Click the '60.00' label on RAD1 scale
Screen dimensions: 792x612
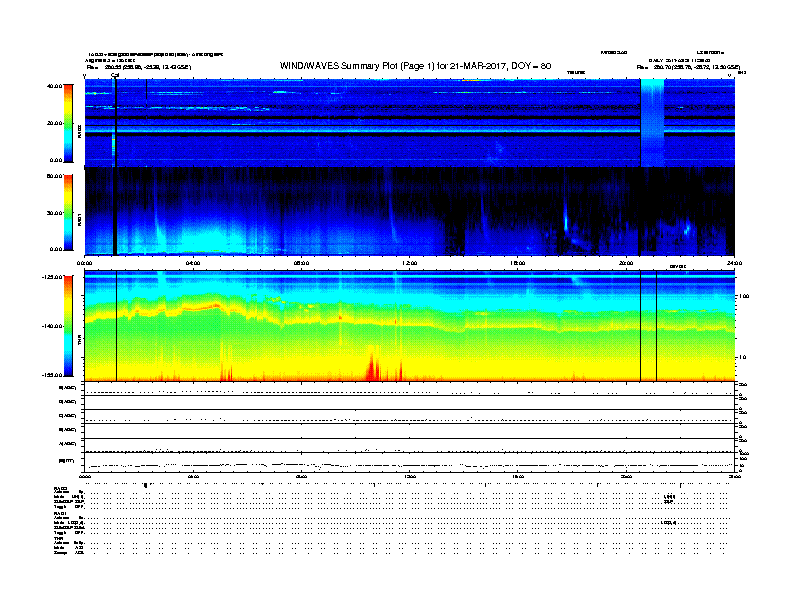click(55, 176)
